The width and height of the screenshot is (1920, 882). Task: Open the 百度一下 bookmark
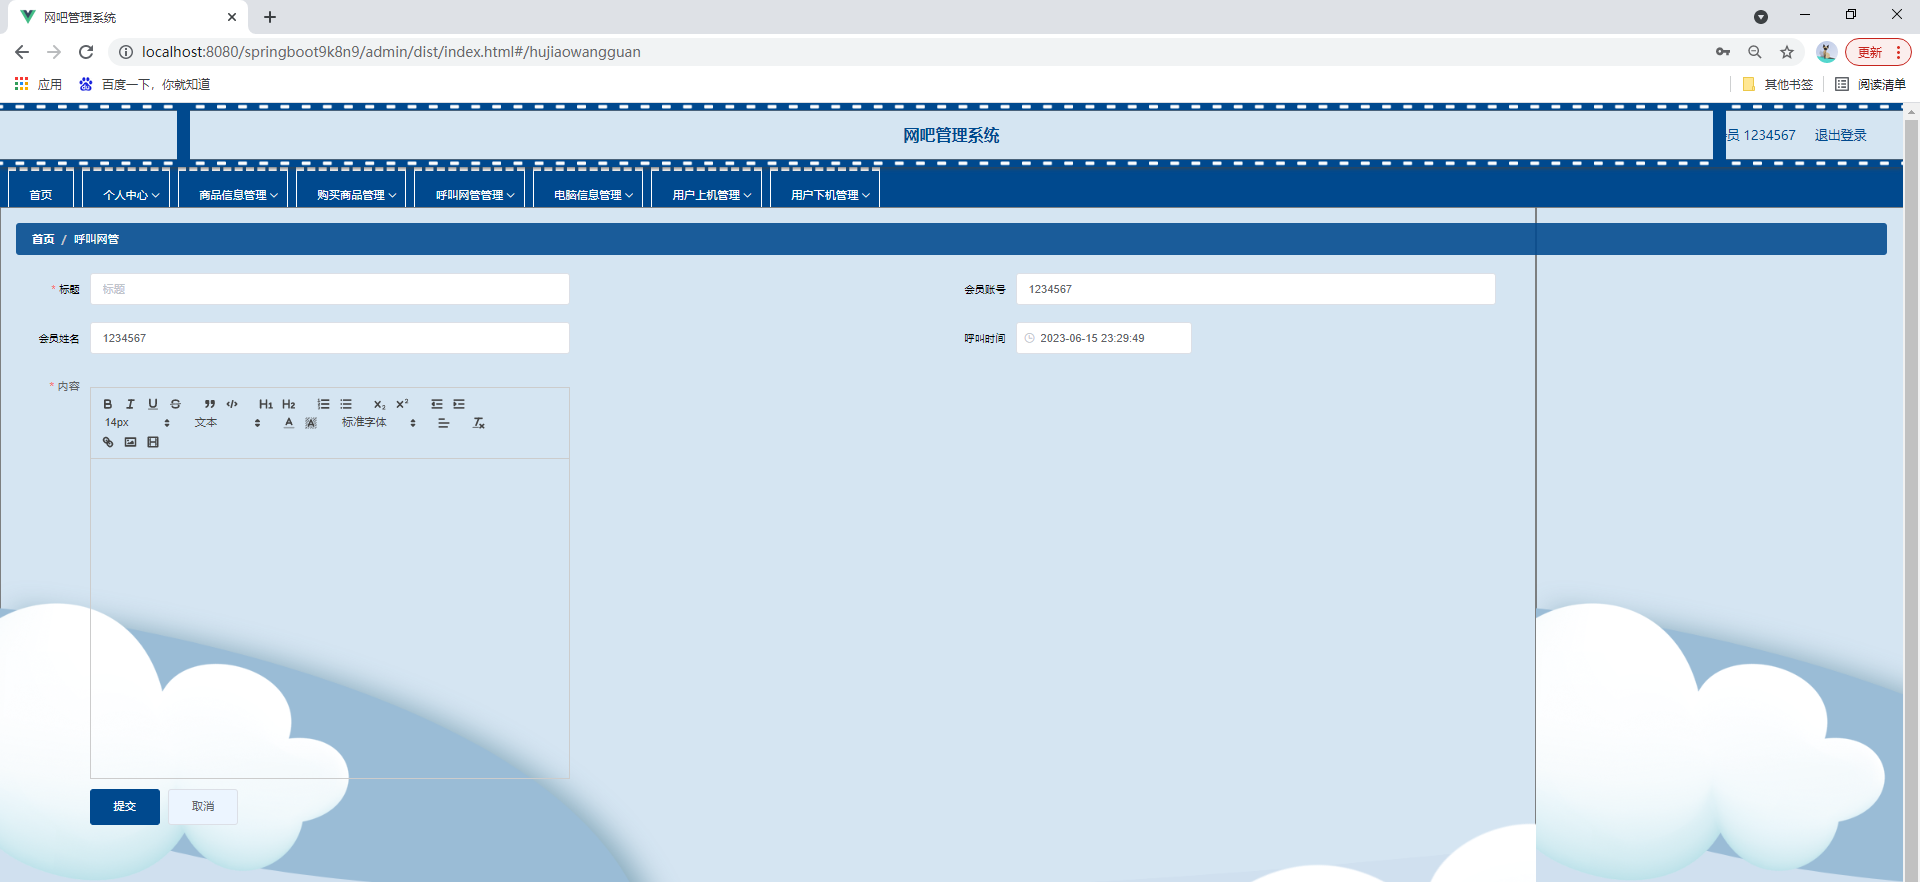point(145,84)
